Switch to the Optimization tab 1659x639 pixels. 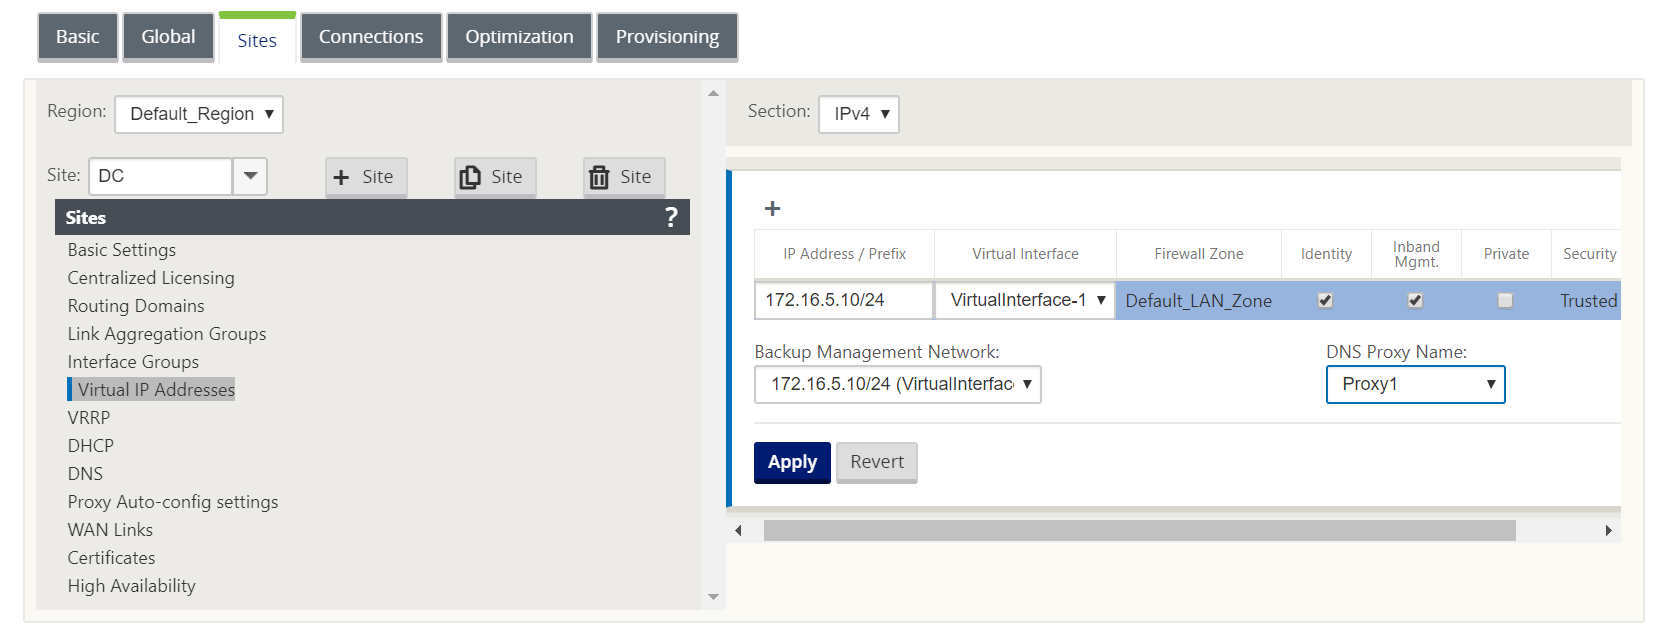tap(519, 37)
